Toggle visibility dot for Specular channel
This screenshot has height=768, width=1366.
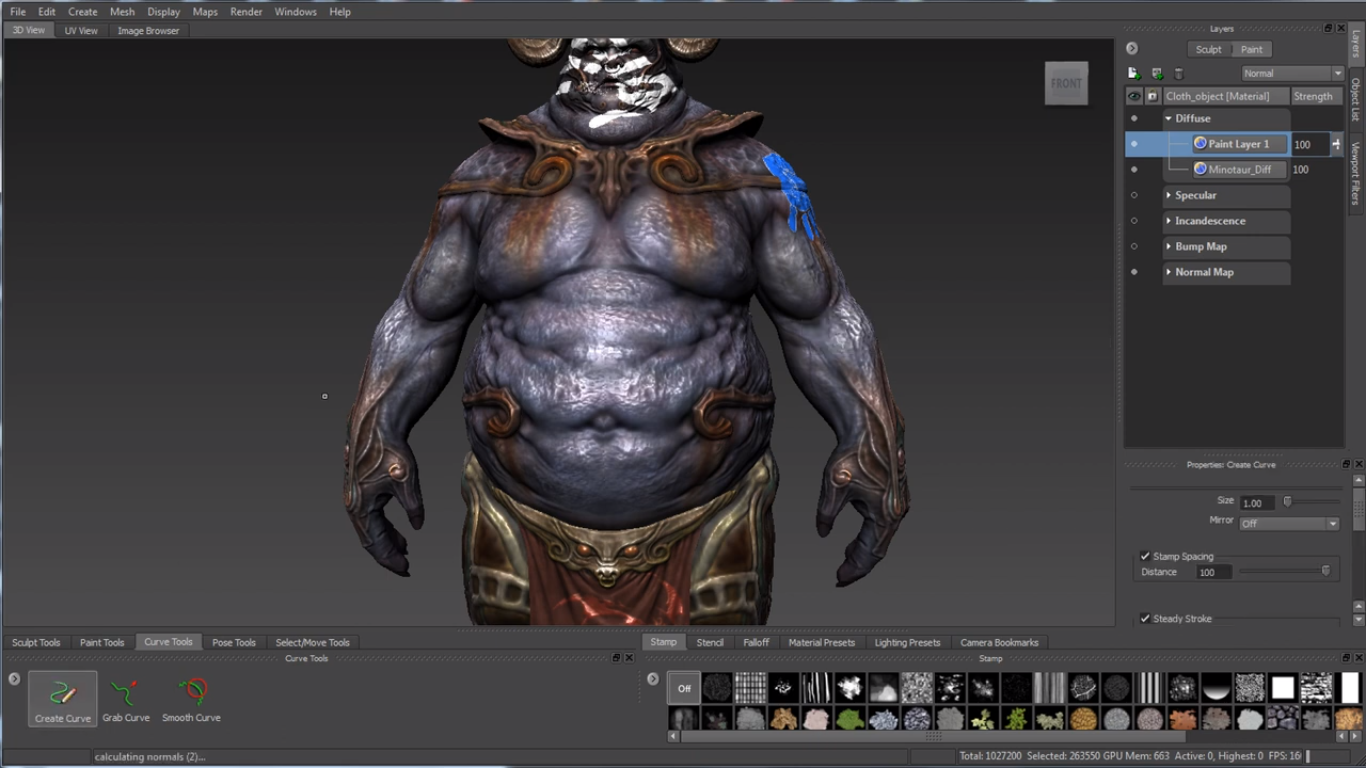[x=1134, y=195]
